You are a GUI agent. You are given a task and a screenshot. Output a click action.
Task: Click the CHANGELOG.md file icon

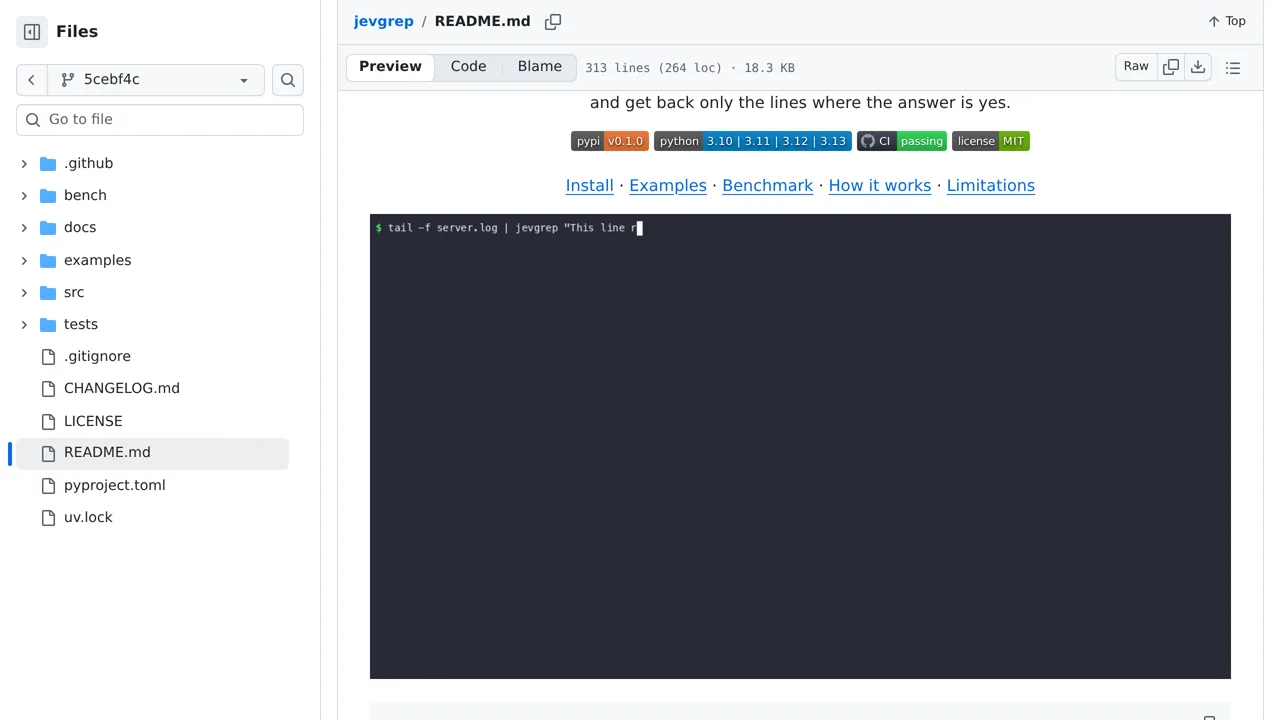click(48, 389)
